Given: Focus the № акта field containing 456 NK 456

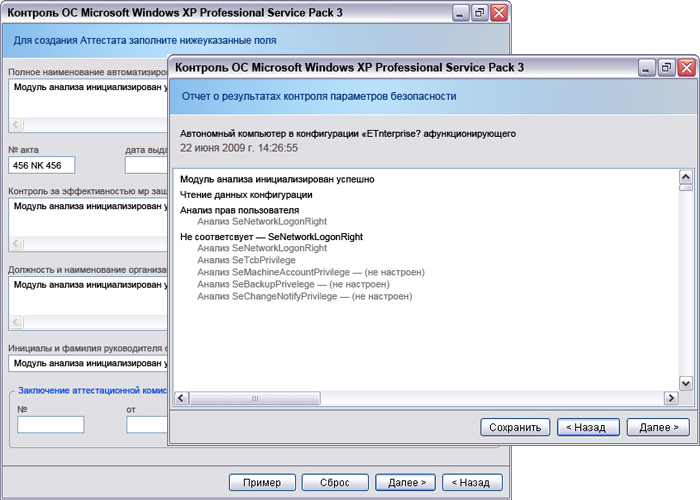Looking at the screenshot, I should [x=42, y=165].
